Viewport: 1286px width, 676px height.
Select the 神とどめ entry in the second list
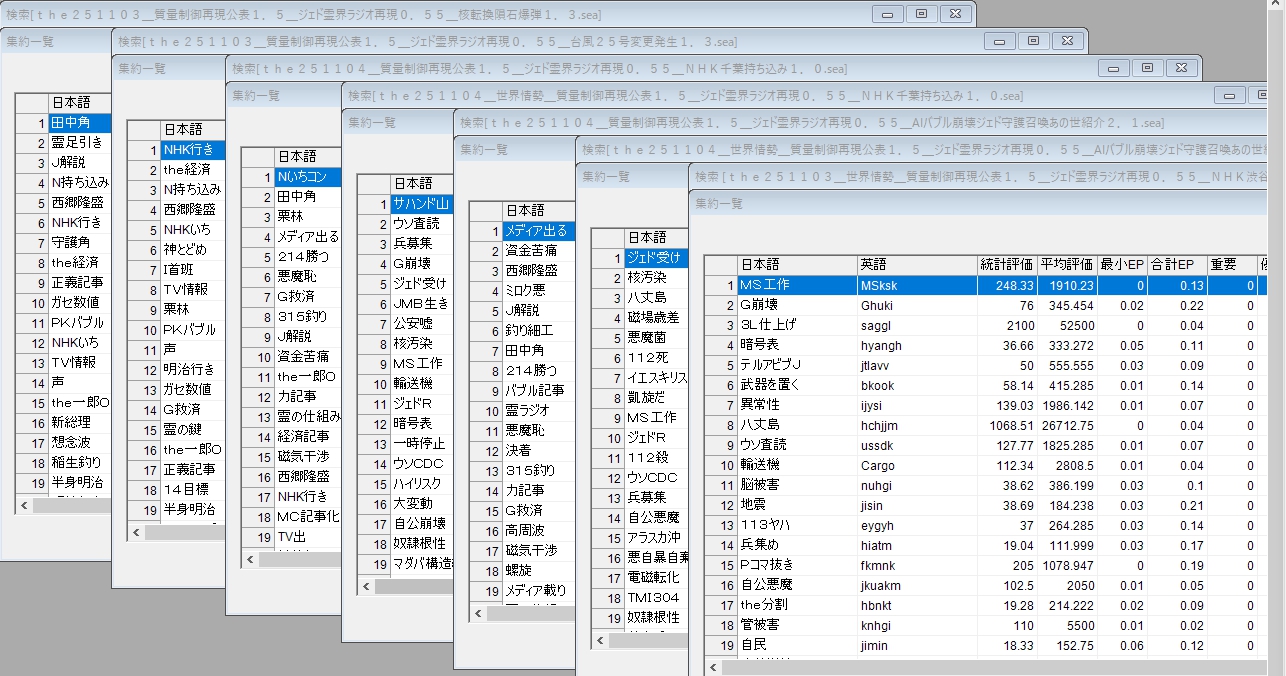pos(189,249)
